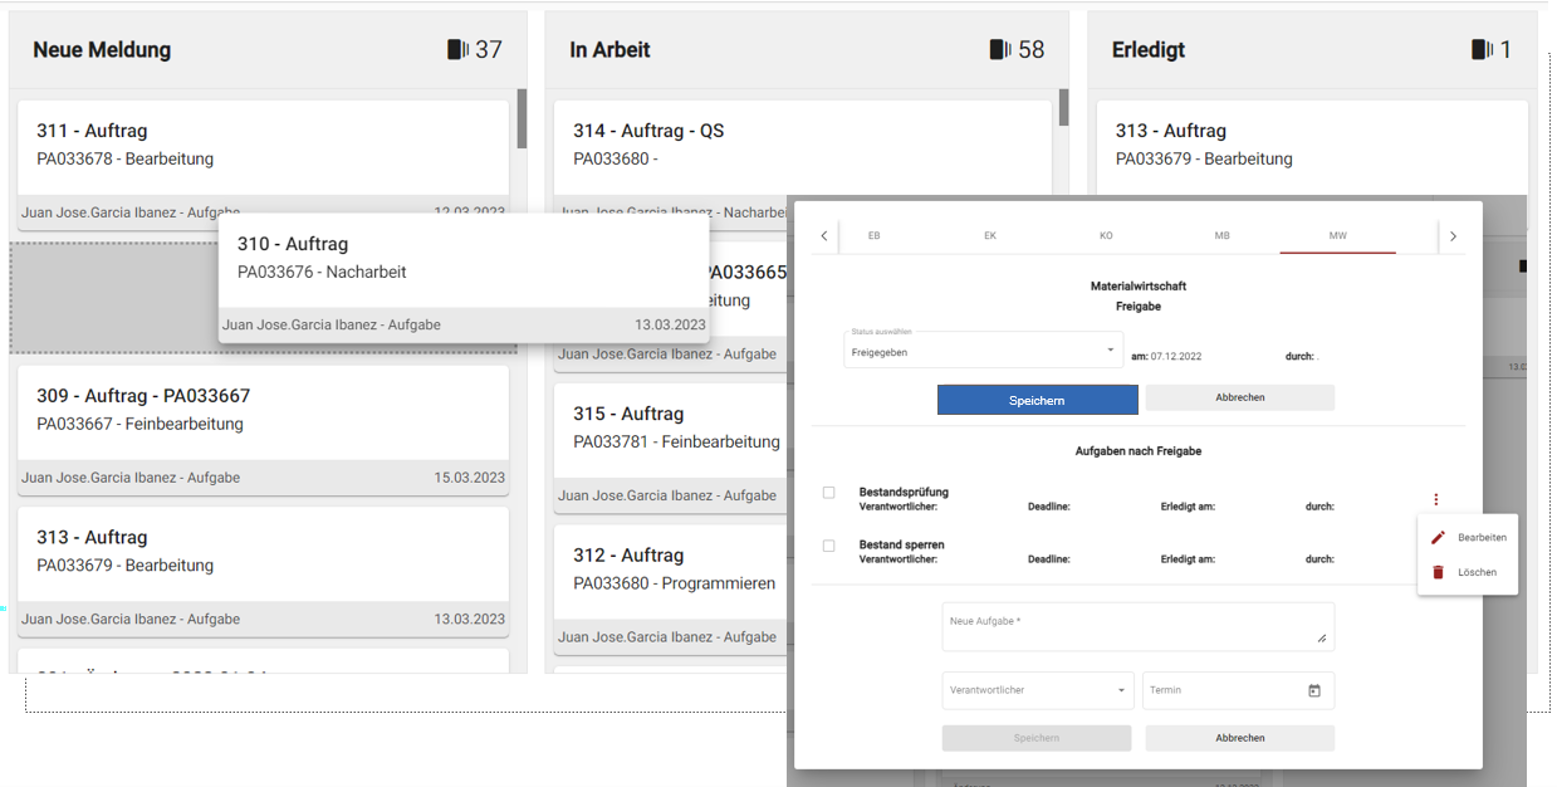Open card 309 - Auftrag - PA033667

[x=263, y=410]
